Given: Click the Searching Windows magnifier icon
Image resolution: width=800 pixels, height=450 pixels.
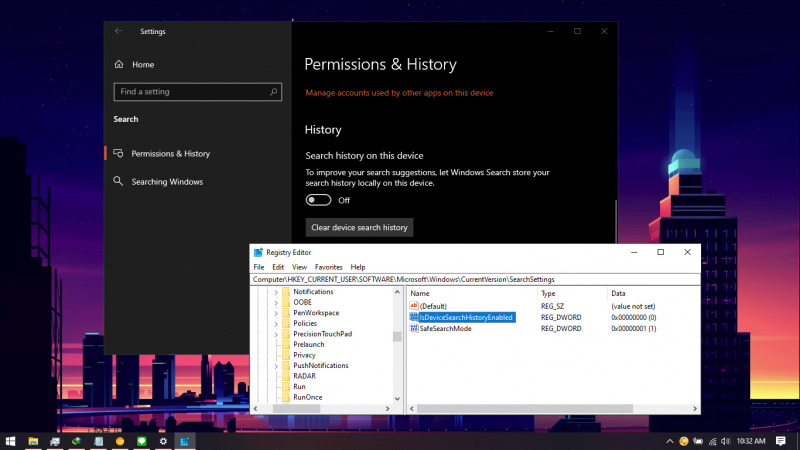Looking at the screenshot, I should point(118,181).
